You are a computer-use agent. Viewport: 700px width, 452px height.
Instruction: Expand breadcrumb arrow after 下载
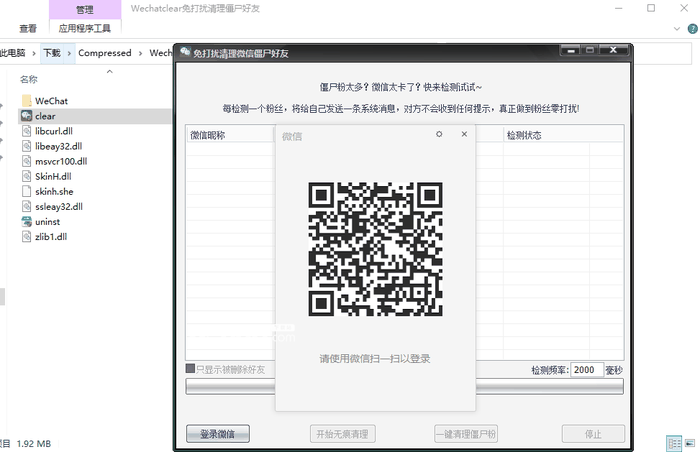(69, 53)
